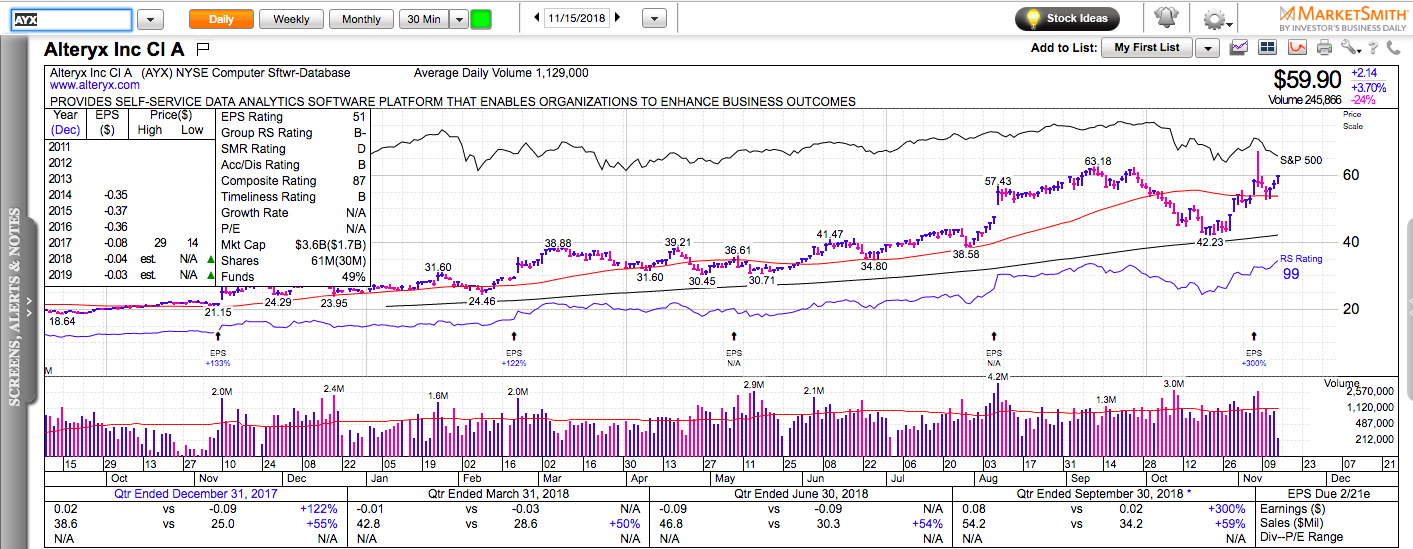Switch to the Monthly chart

361,19
